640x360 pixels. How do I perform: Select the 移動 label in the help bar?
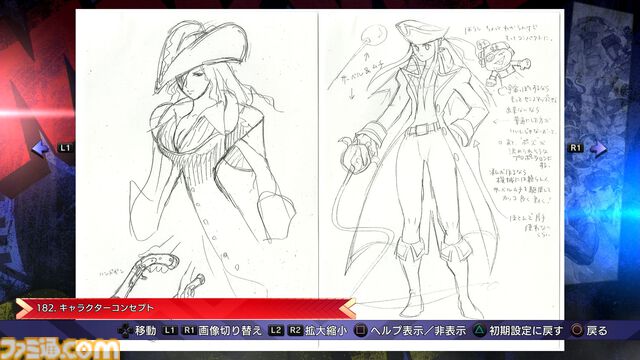point(145,331)
